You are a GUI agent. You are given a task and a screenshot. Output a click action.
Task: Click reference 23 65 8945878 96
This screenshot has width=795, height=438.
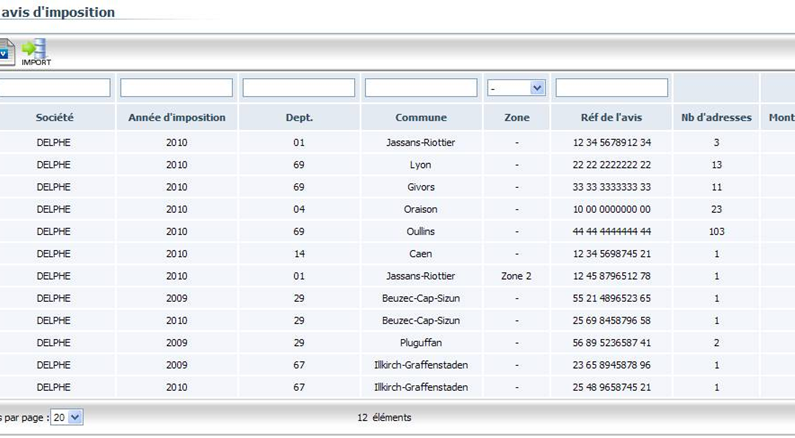click(x=611, y=365)
